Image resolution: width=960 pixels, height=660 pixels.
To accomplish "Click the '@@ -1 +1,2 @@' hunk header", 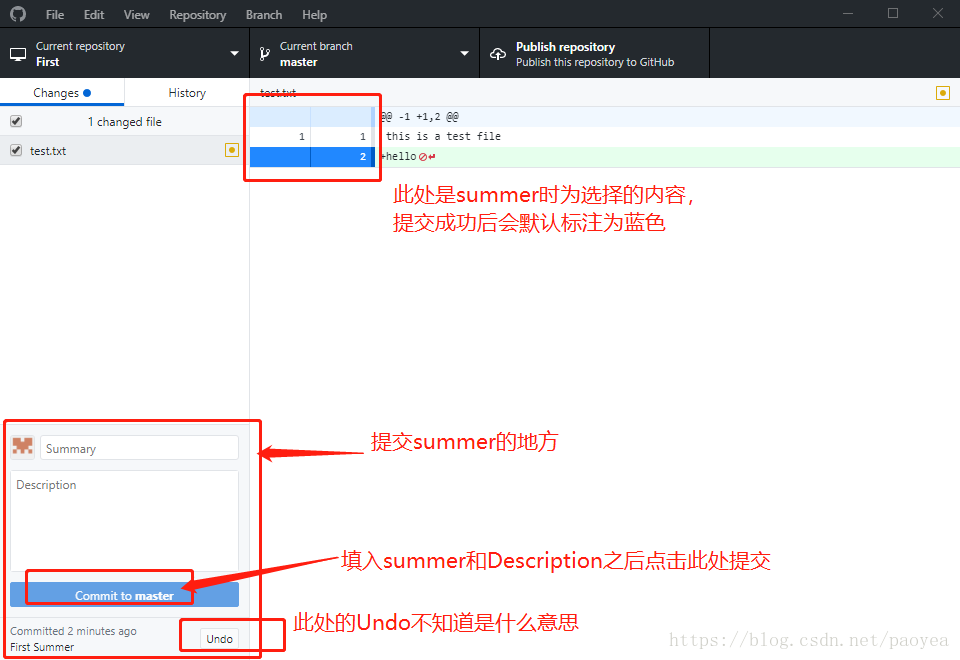I will click(x=419, y=116).
